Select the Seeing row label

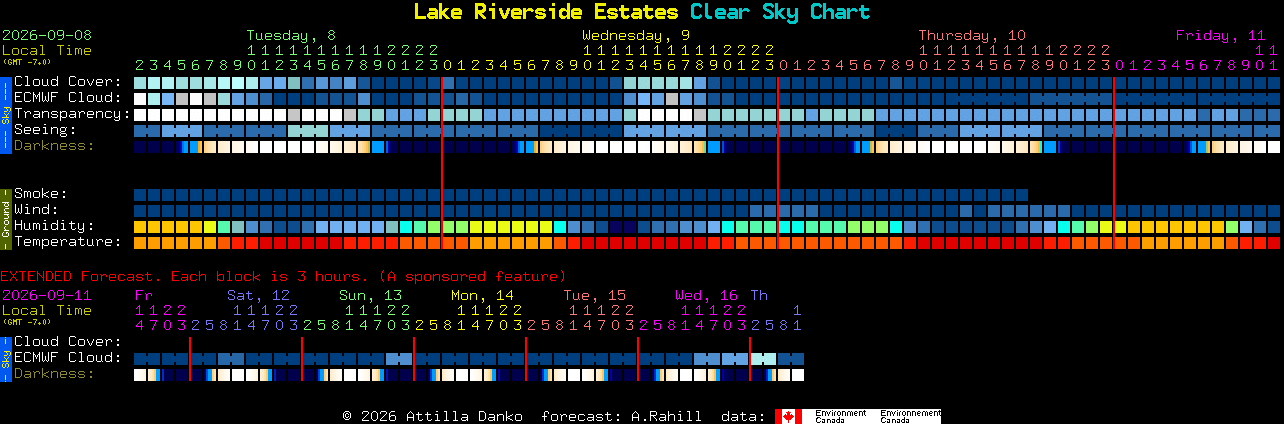click(x=45, y=130)
